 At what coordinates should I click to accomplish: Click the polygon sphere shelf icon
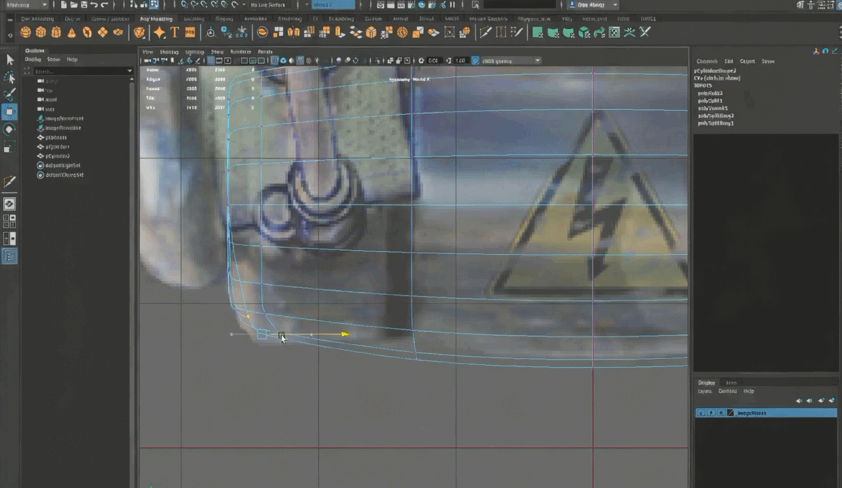26,33
